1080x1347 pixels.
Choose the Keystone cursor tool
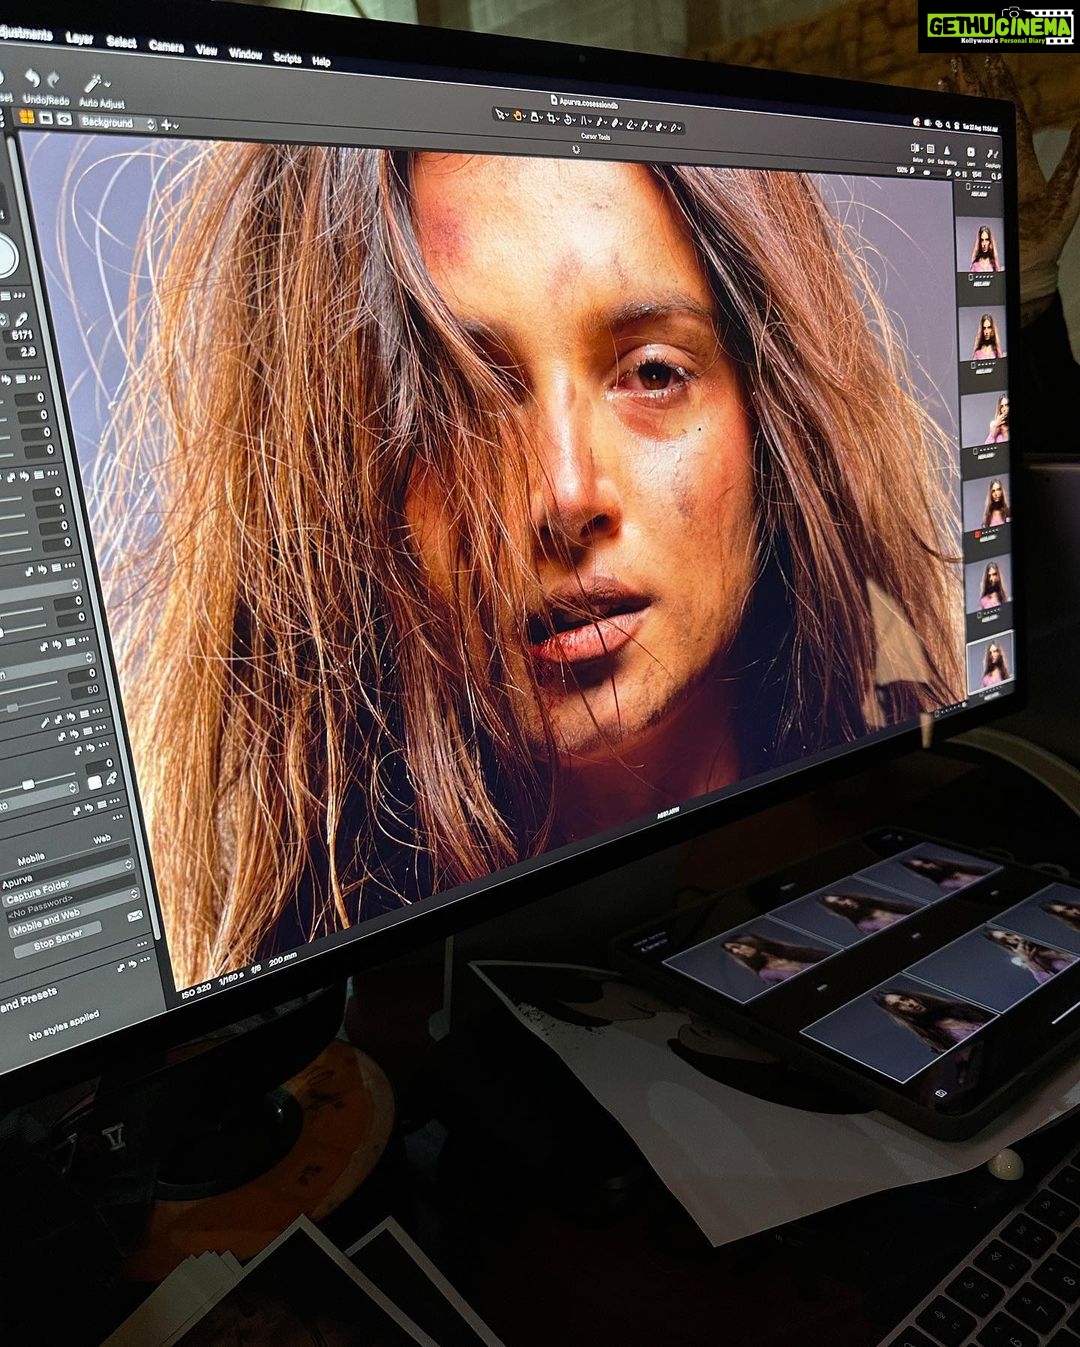pyautogui.click(x=586, y=120)
